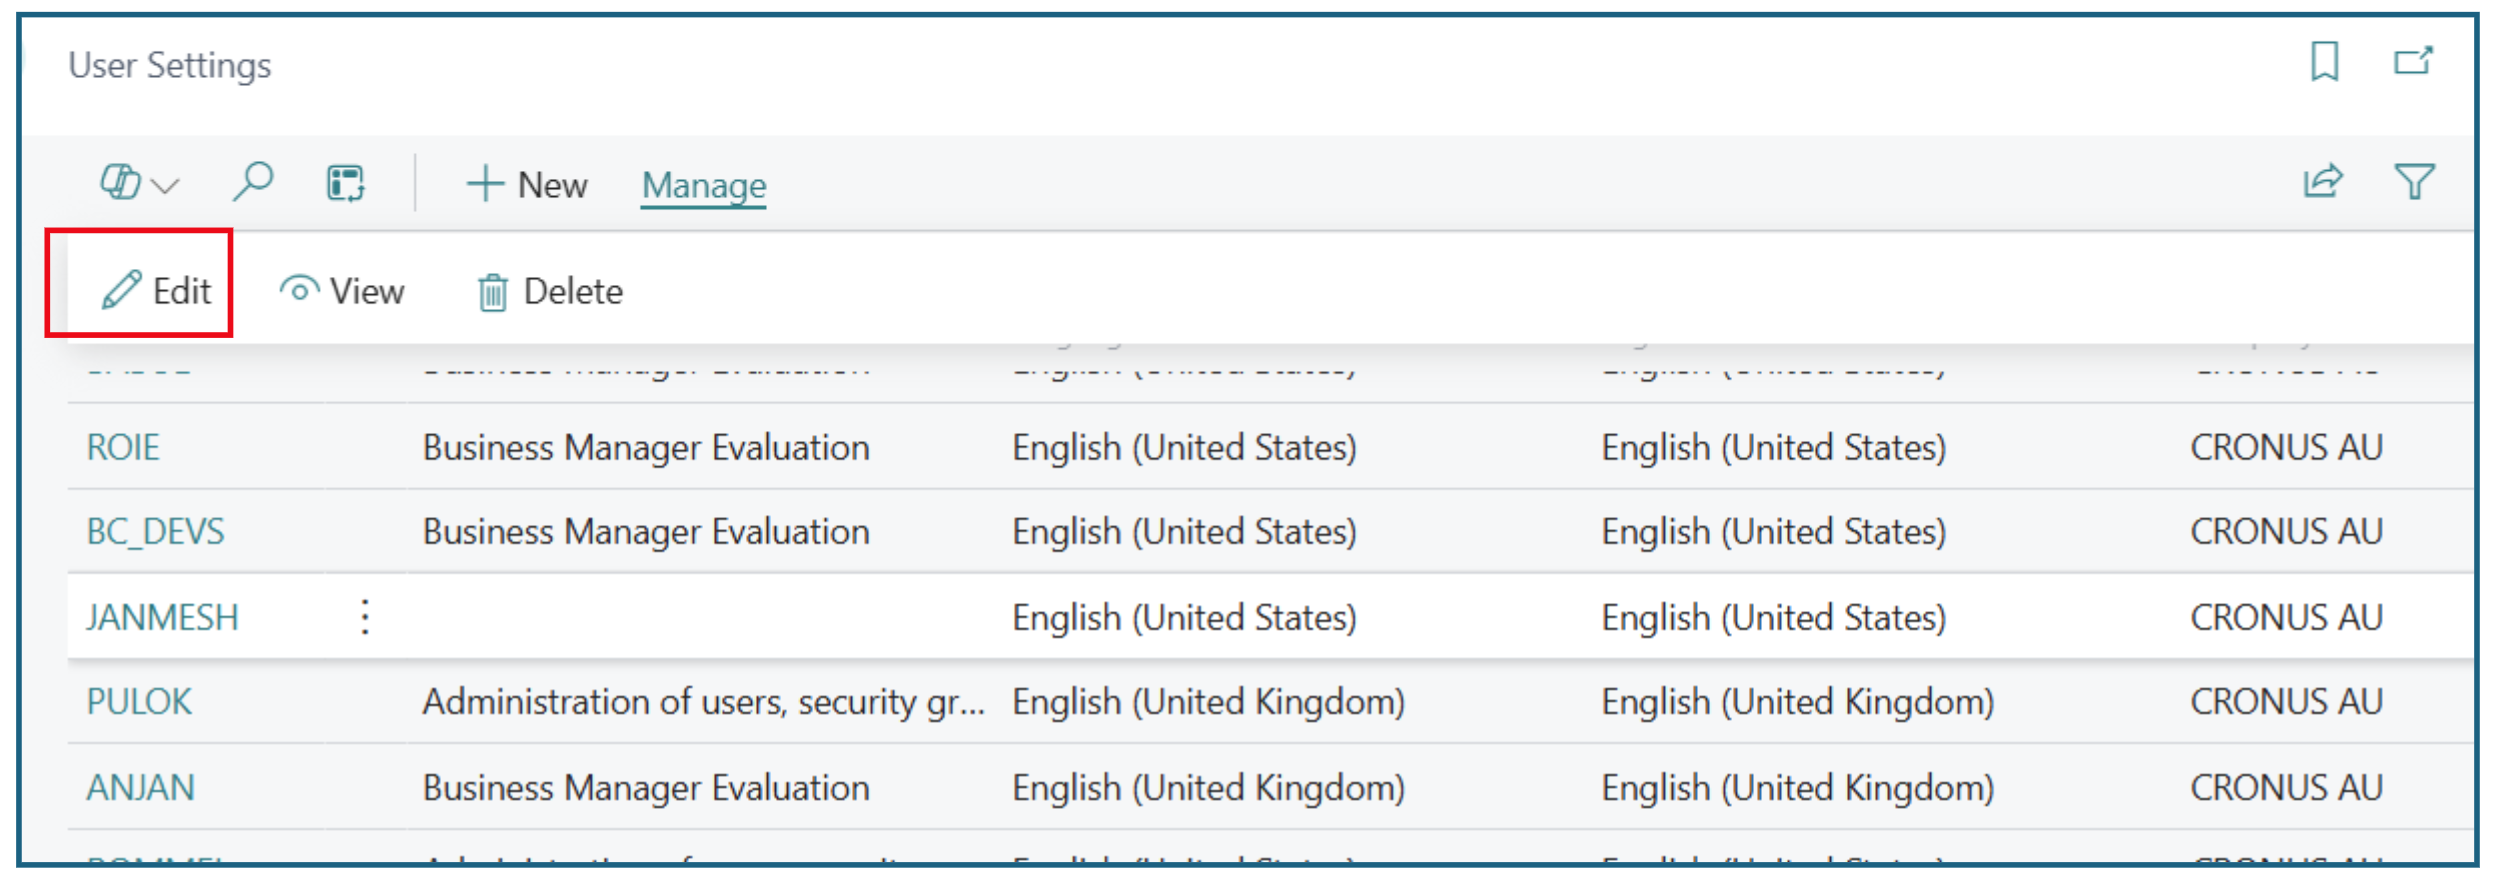Image resolution: width=2498 pixels, height=876 pixels.
Task: Open the ROIE user link
Action: (x=123, y=447)
